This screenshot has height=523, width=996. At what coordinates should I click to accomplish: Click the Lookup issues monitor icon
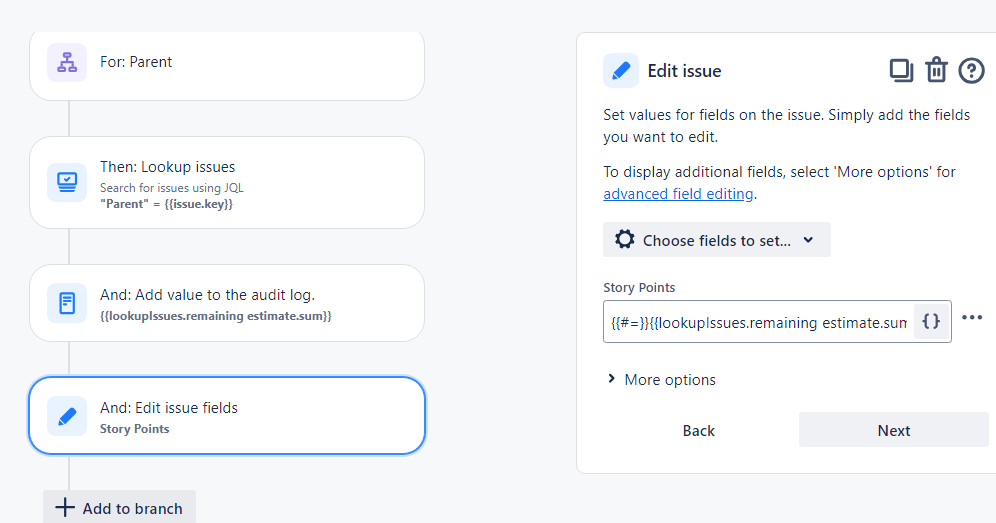coord(67,182)
